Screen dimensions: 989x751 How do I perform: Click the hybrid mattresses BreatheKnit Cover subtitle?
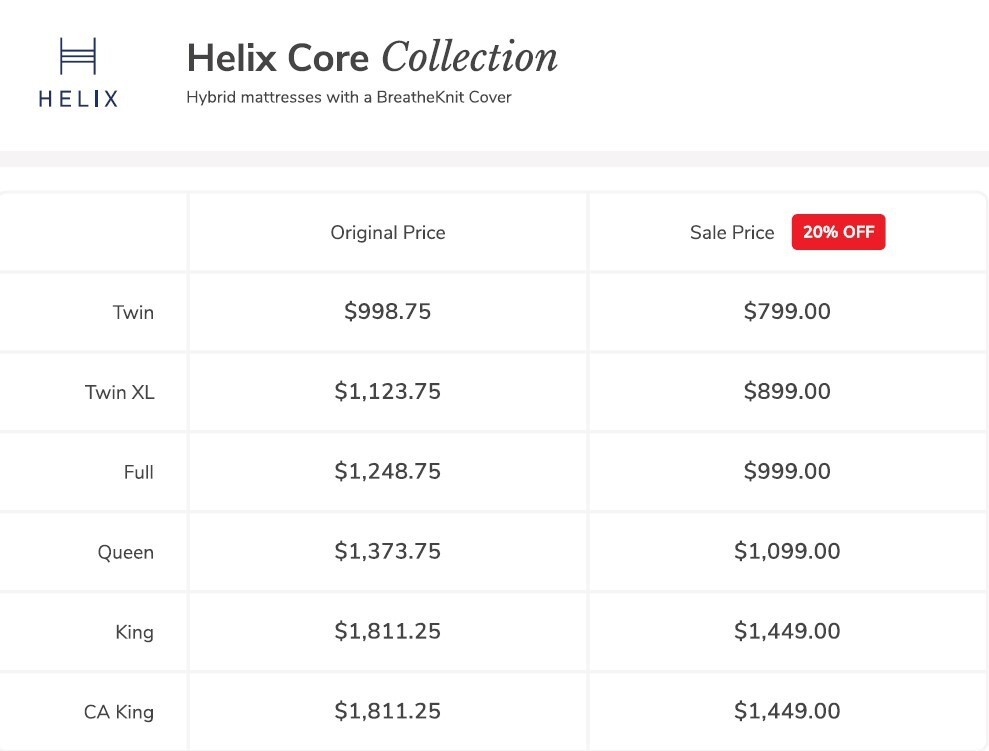point(348,98)
